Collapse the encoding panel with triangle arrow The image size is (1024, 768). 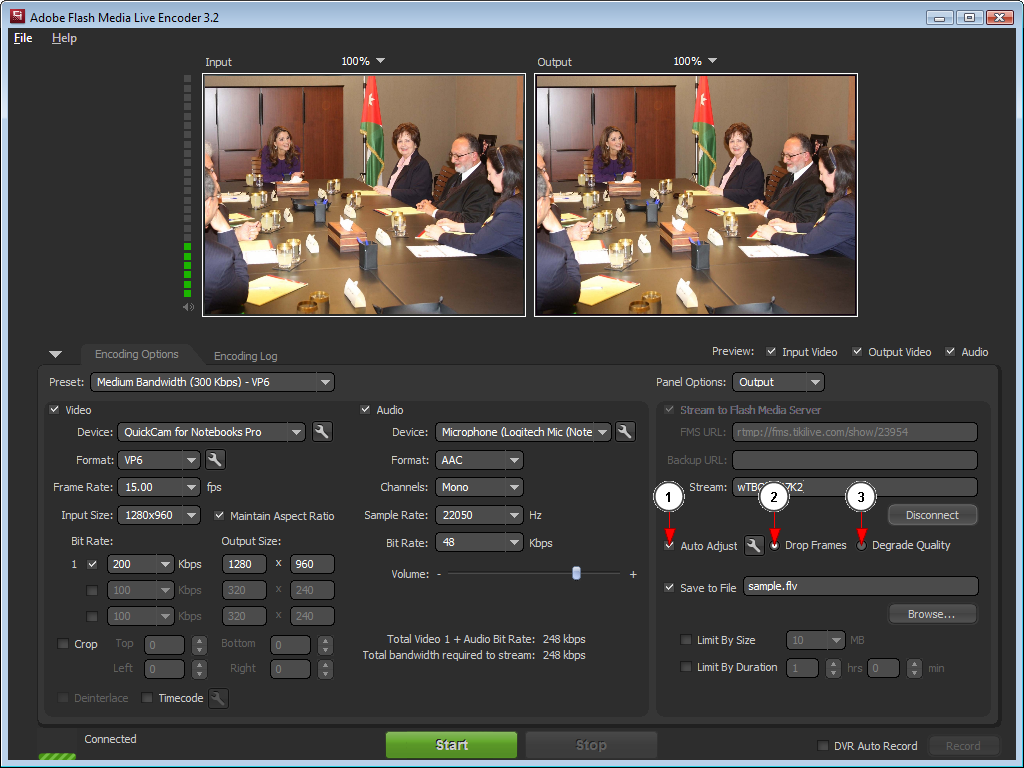coord(56,355)
